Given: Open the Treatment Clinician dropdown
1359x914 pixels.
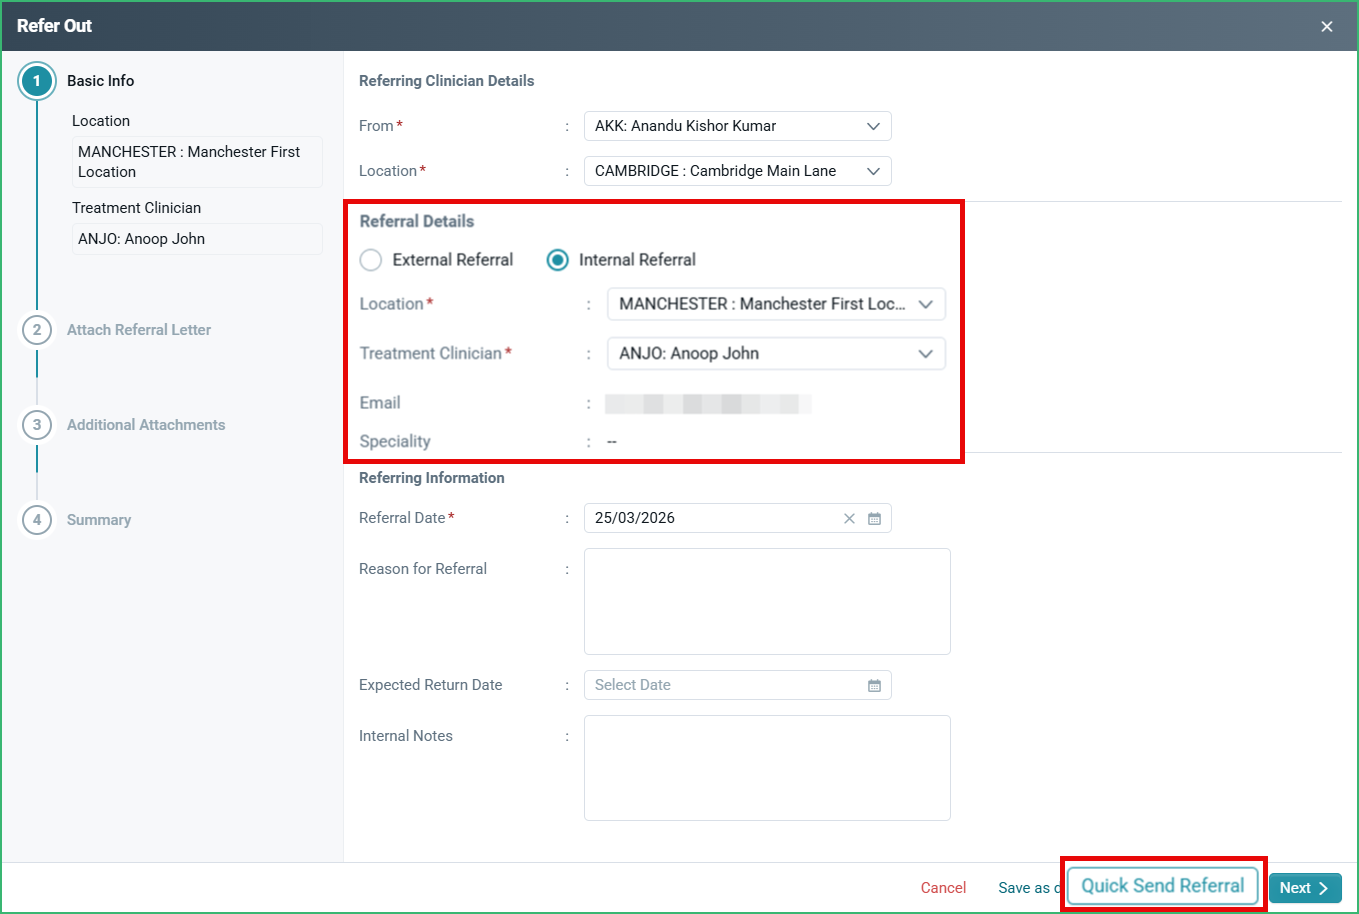Looking at the screenshot, I should coord(776,354).
